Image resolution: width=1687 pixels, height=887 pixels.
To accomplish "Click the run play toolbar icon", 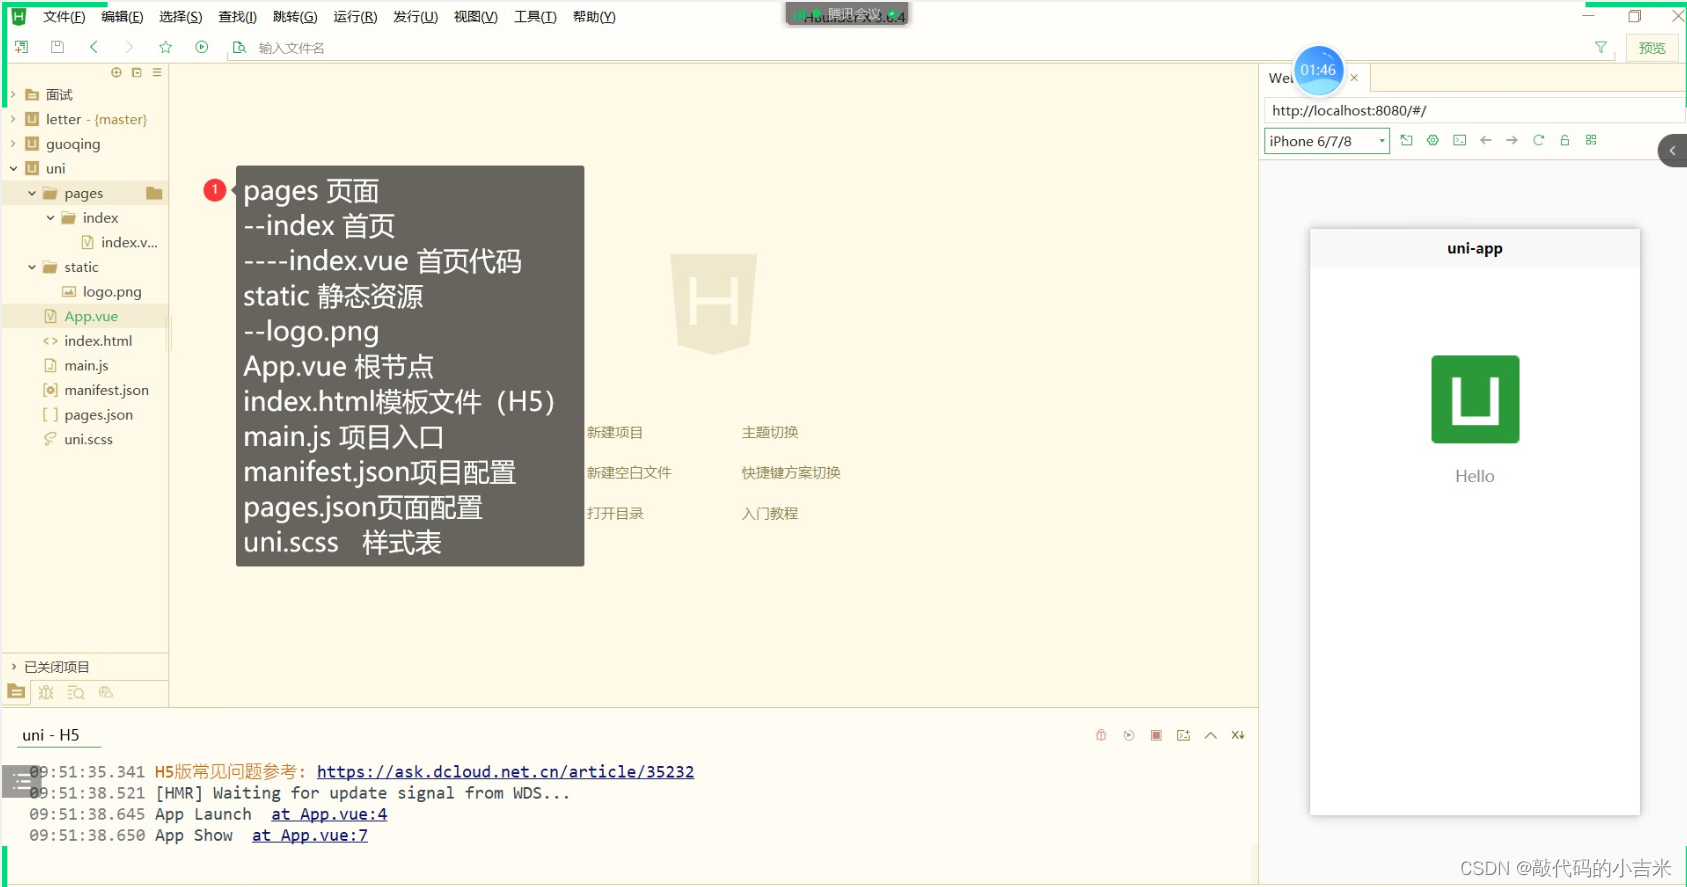I will point(201,47).
